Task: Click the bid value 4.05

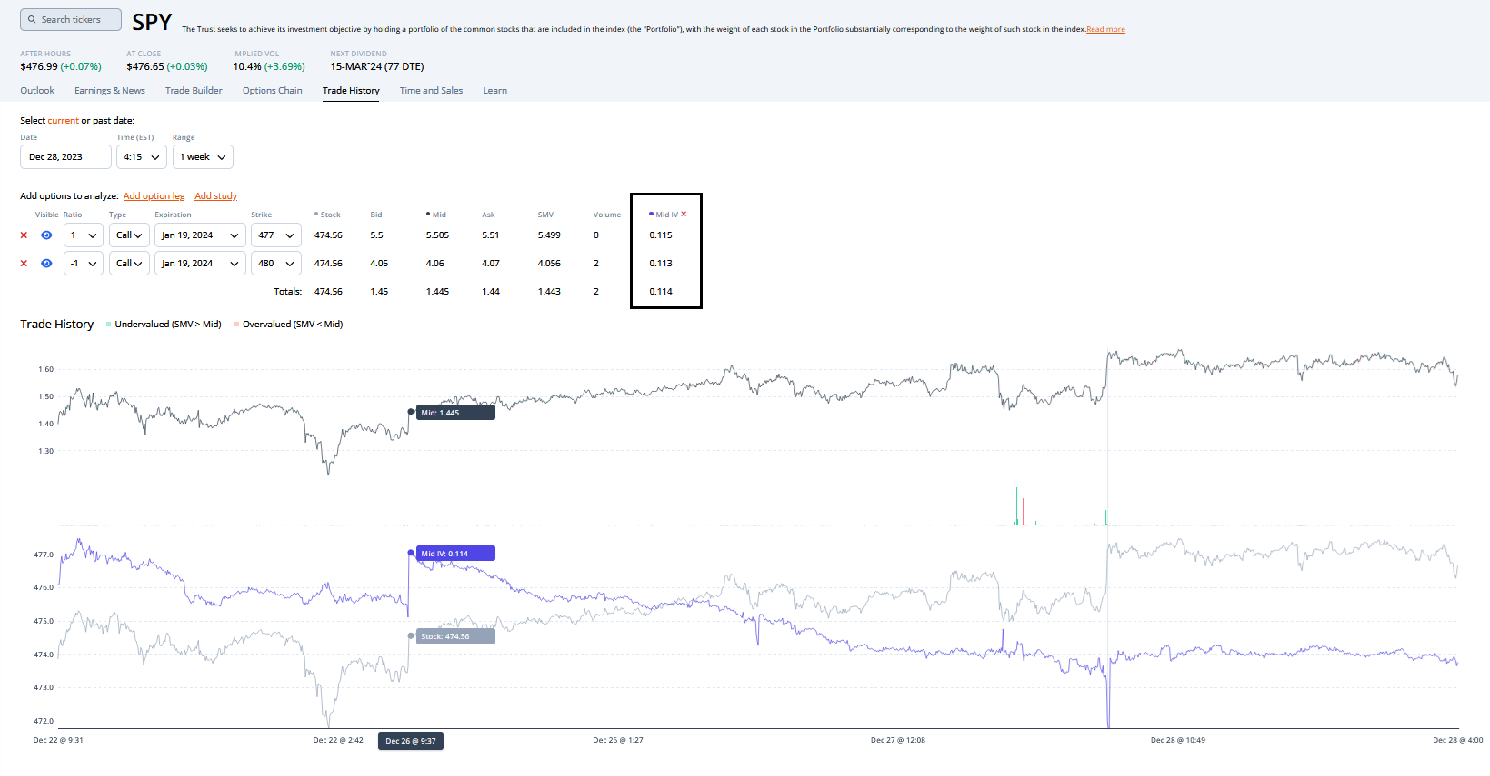Action: click(x=378, y=263)
